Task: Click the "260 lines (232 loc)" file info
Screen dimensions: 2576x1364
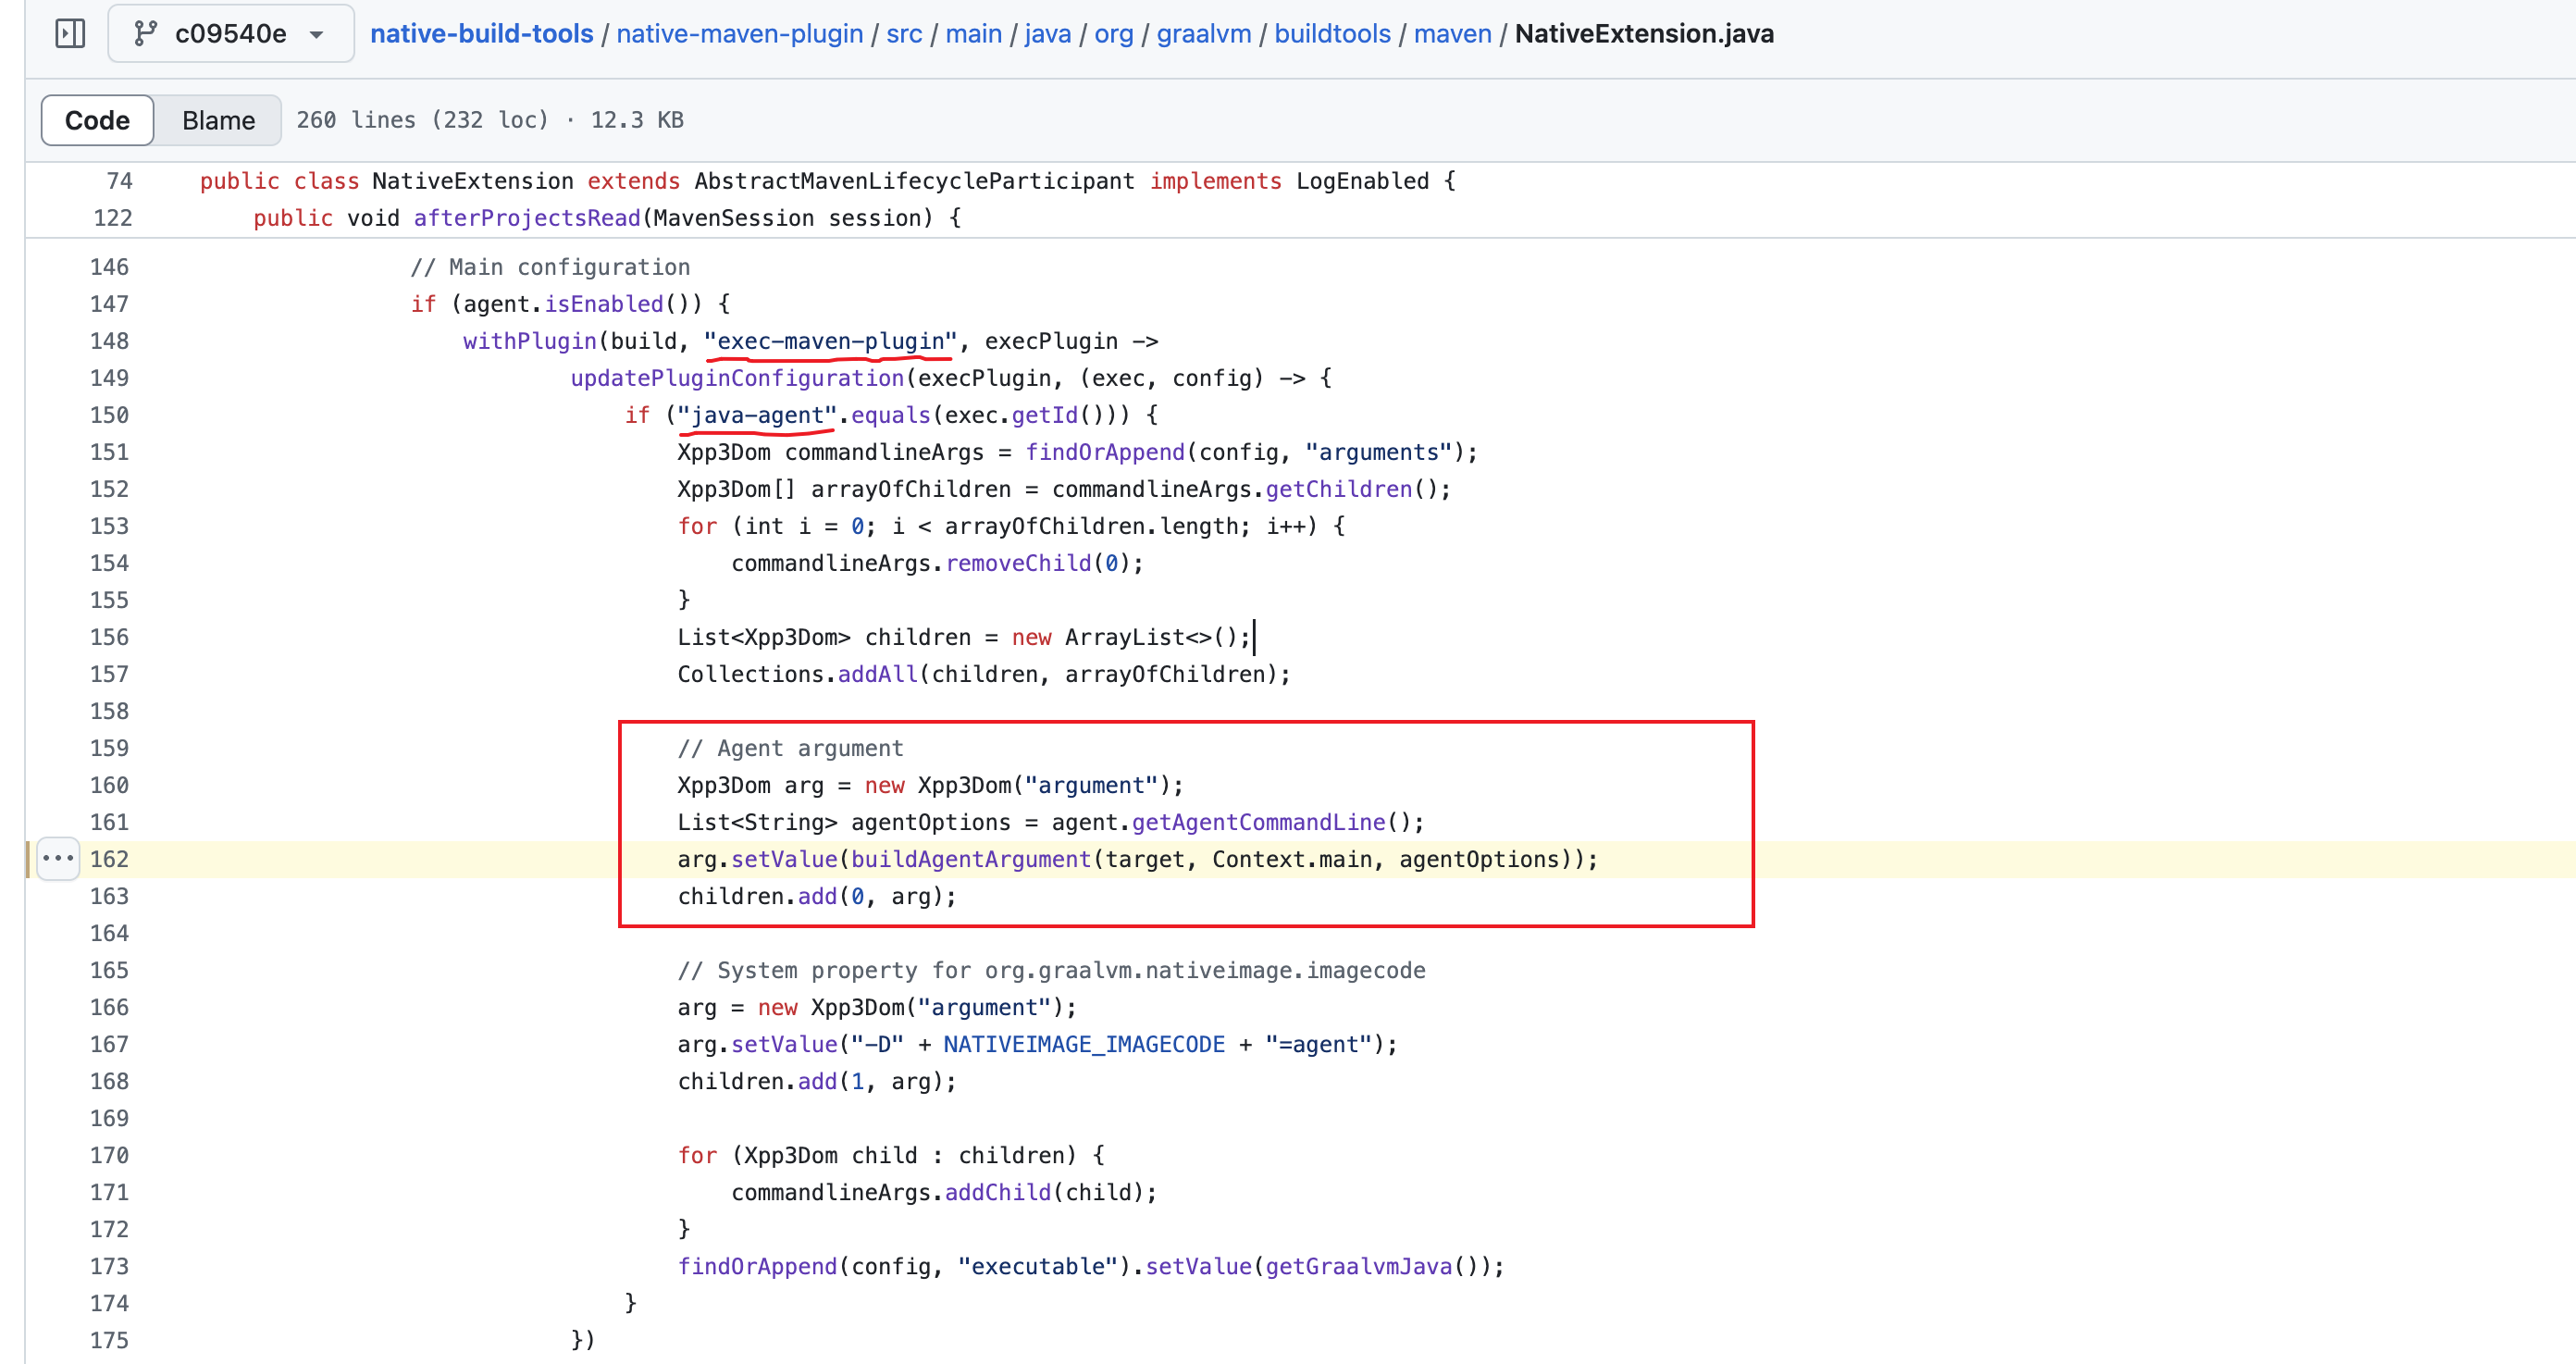Action: pos(422,120)
